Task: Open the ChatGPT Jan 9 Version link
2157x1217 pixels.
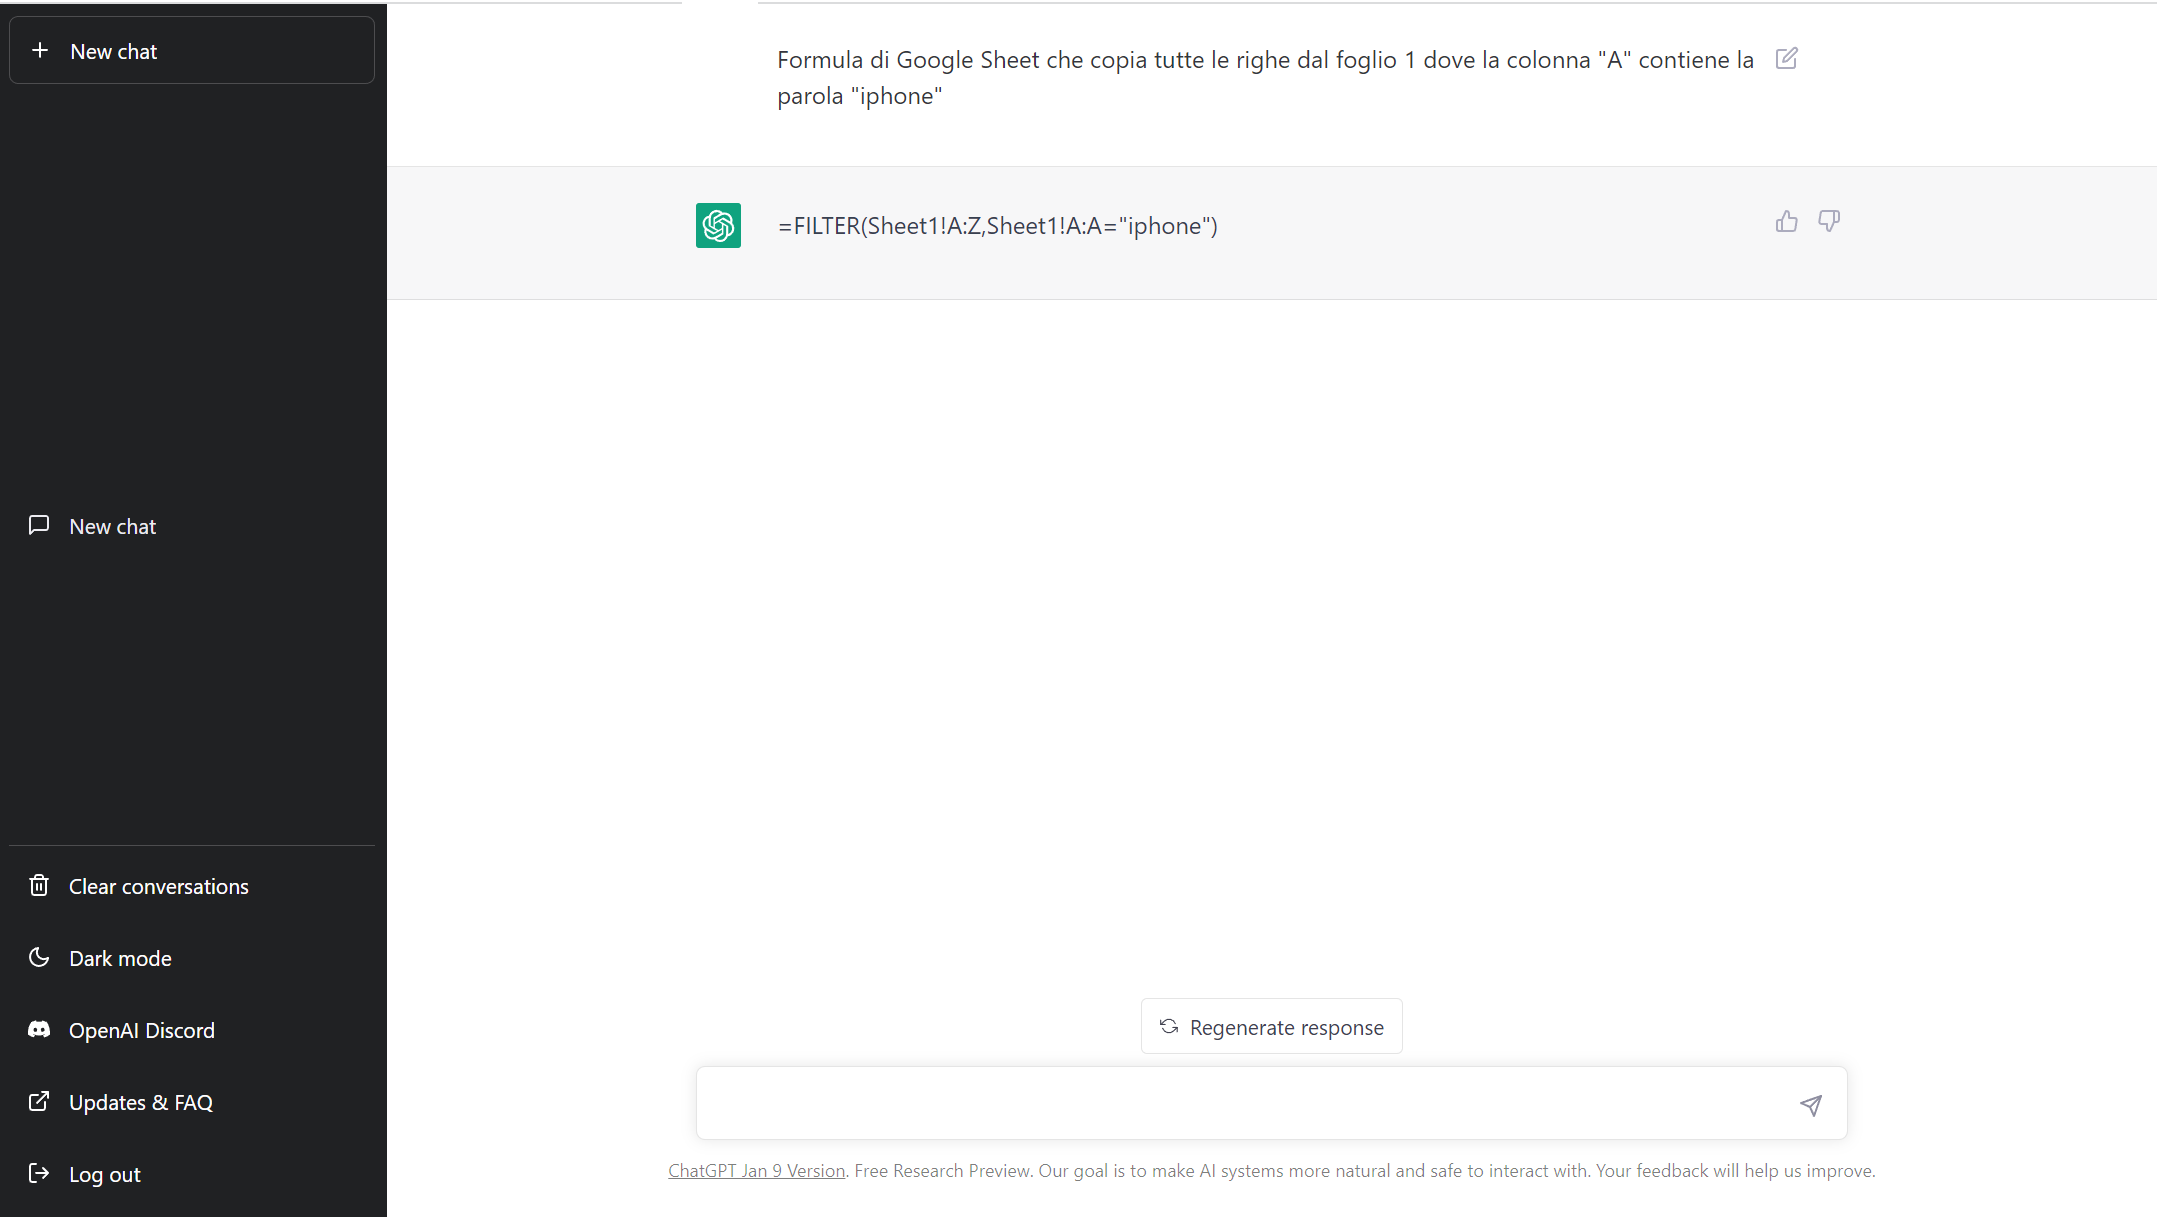Action: point(756,1171)
